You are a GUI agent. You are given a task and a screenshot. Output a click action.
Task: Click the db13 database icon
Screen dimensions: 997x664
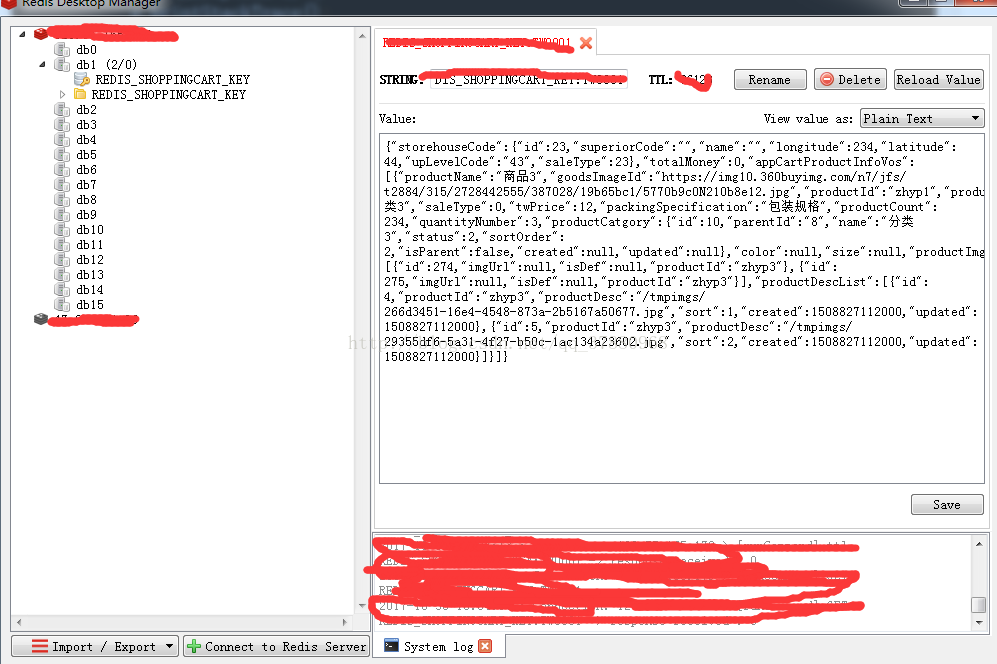point(62,275)
